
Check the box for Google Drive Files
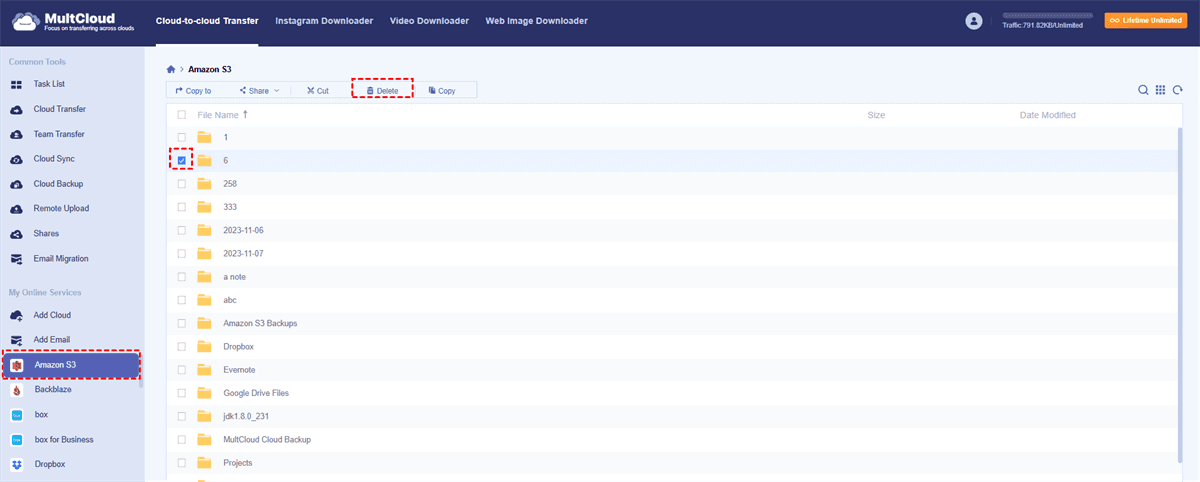182,393
